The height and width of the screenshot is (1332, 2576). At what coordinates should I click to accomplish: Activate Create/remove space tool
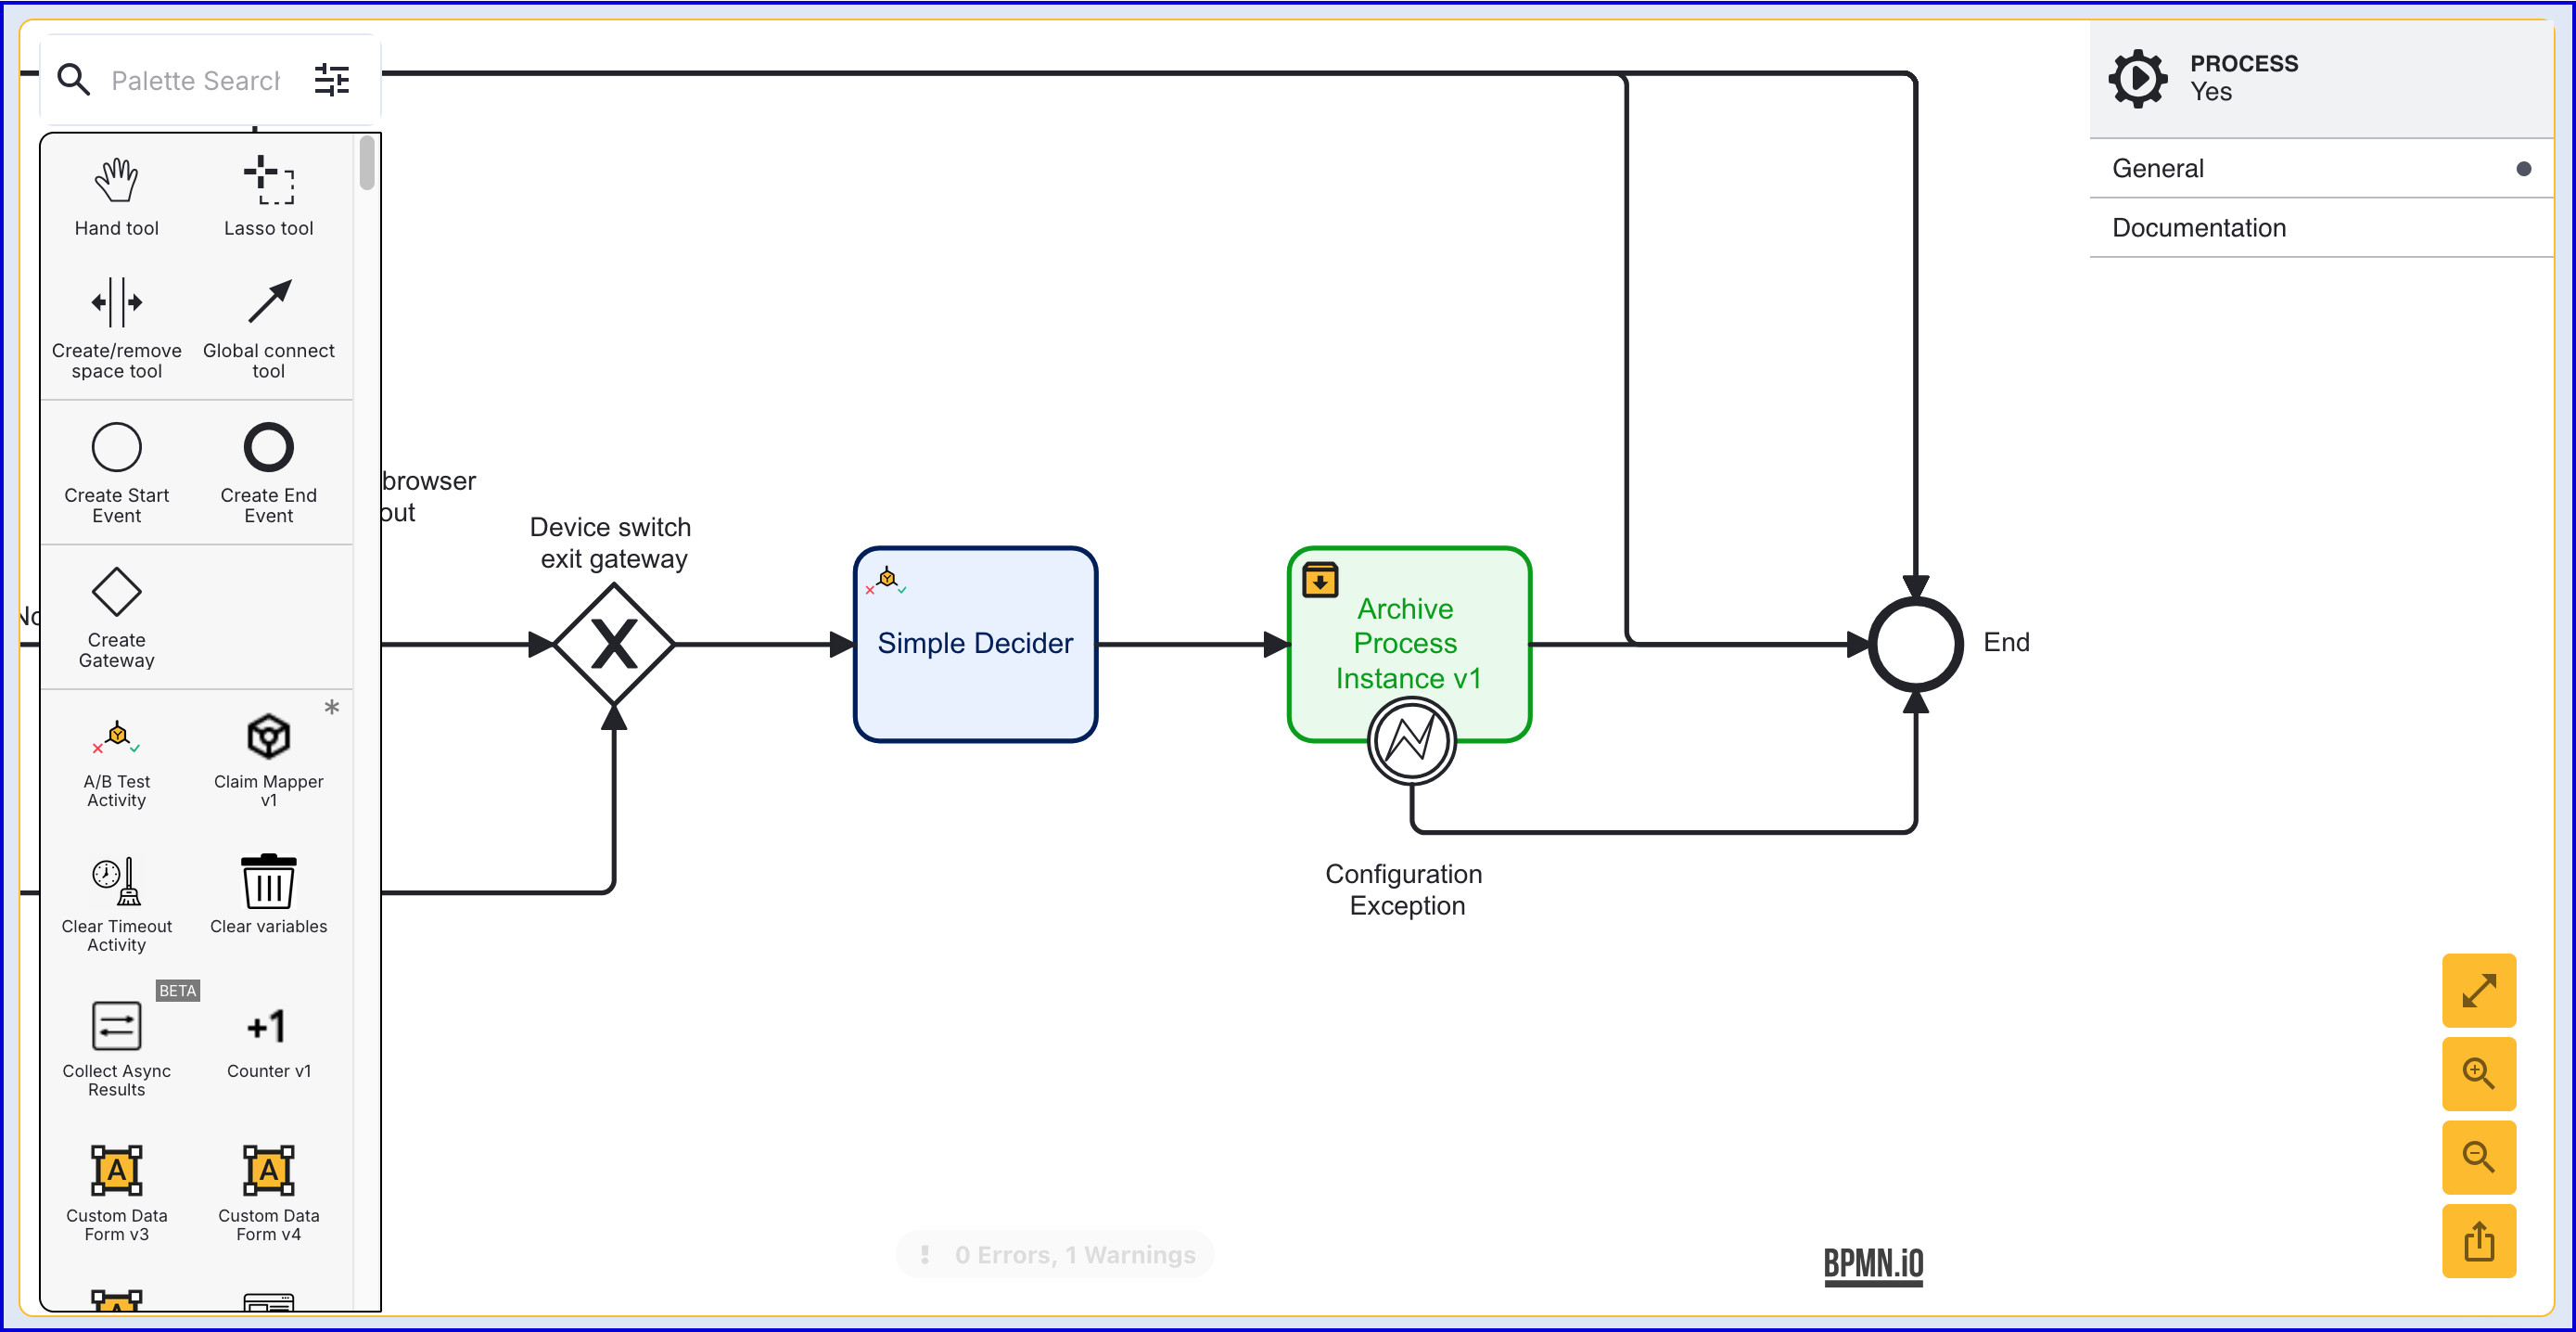(x=117, y=329)
